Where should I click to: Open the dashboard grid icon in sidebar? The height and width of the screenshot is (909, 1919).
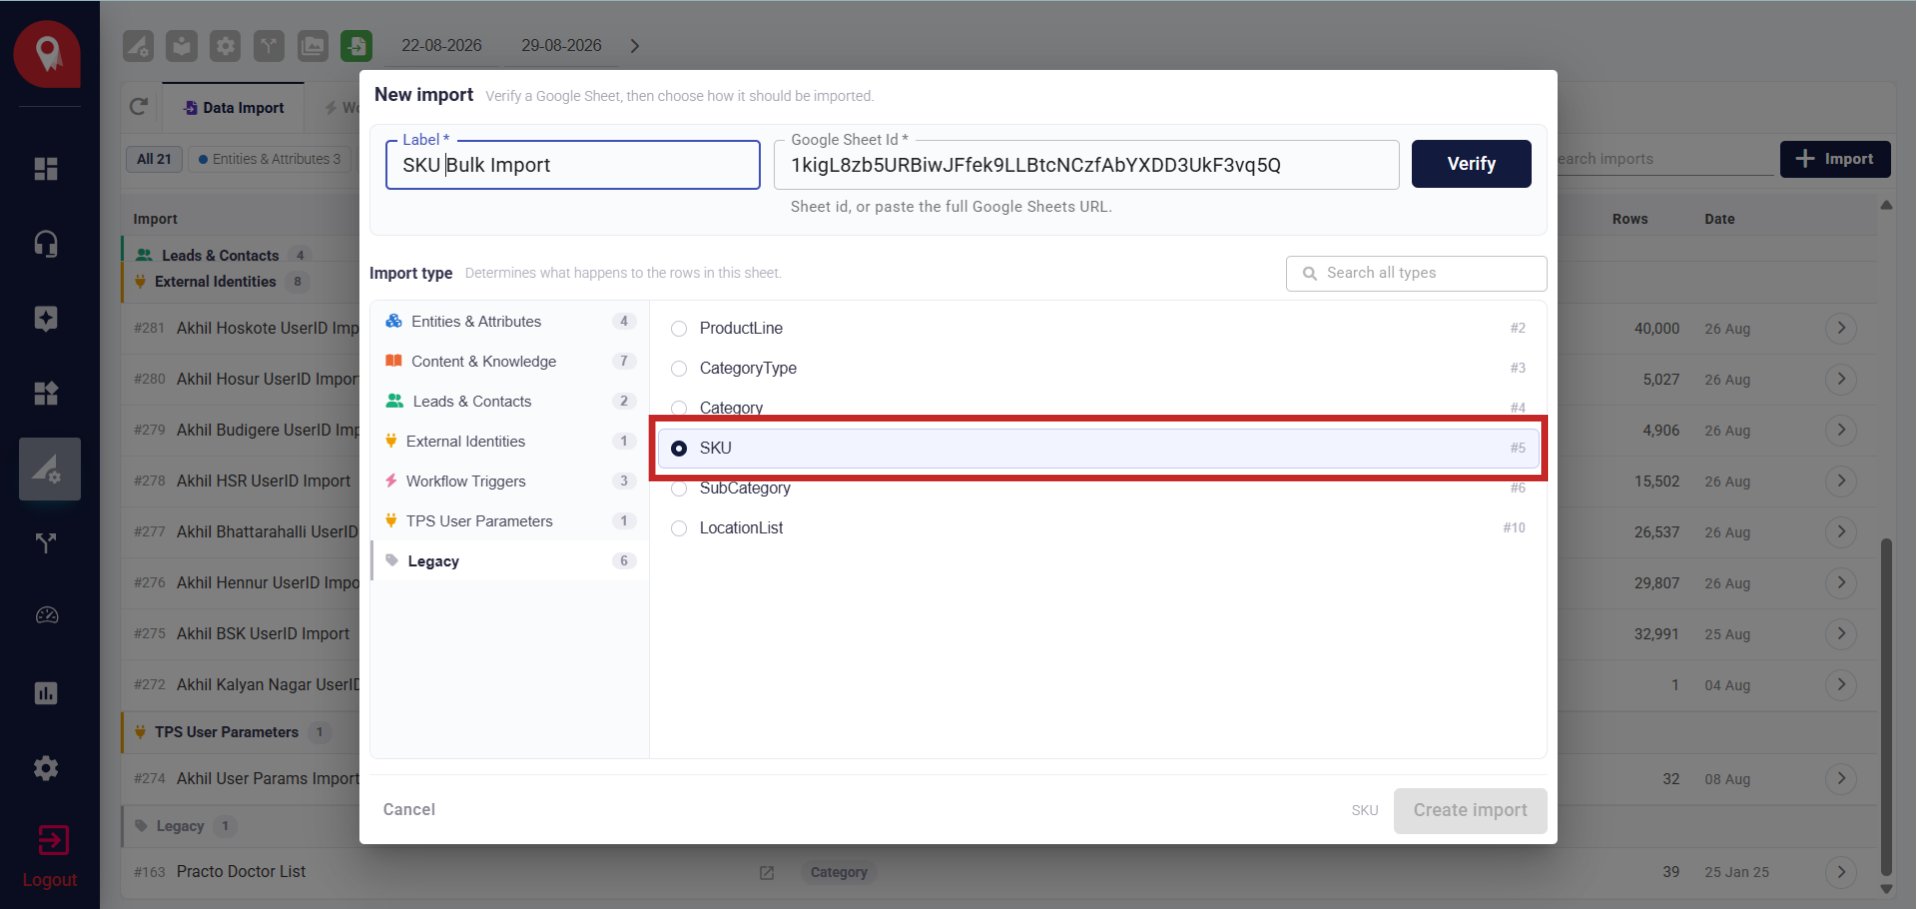coord(46,169)
